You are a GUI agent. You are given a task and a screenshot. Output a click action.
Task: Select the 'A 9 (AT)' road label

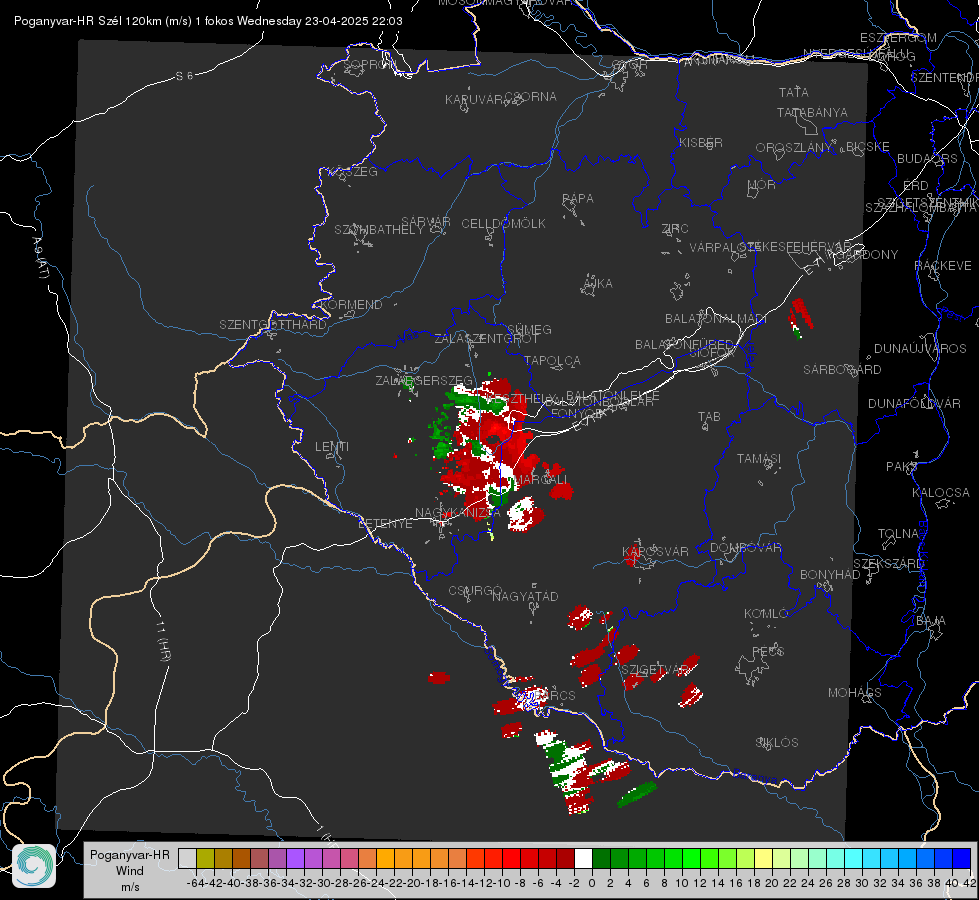(41, 258)
